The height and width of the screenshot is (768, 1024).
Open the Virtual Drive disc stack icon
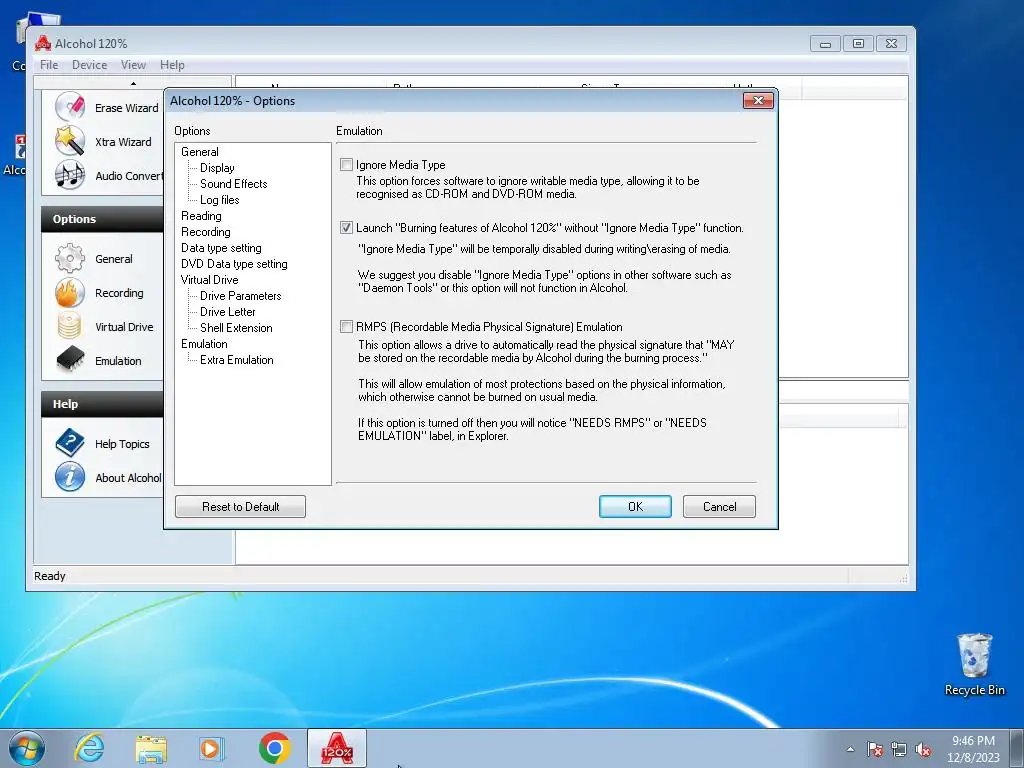point(70,327)
